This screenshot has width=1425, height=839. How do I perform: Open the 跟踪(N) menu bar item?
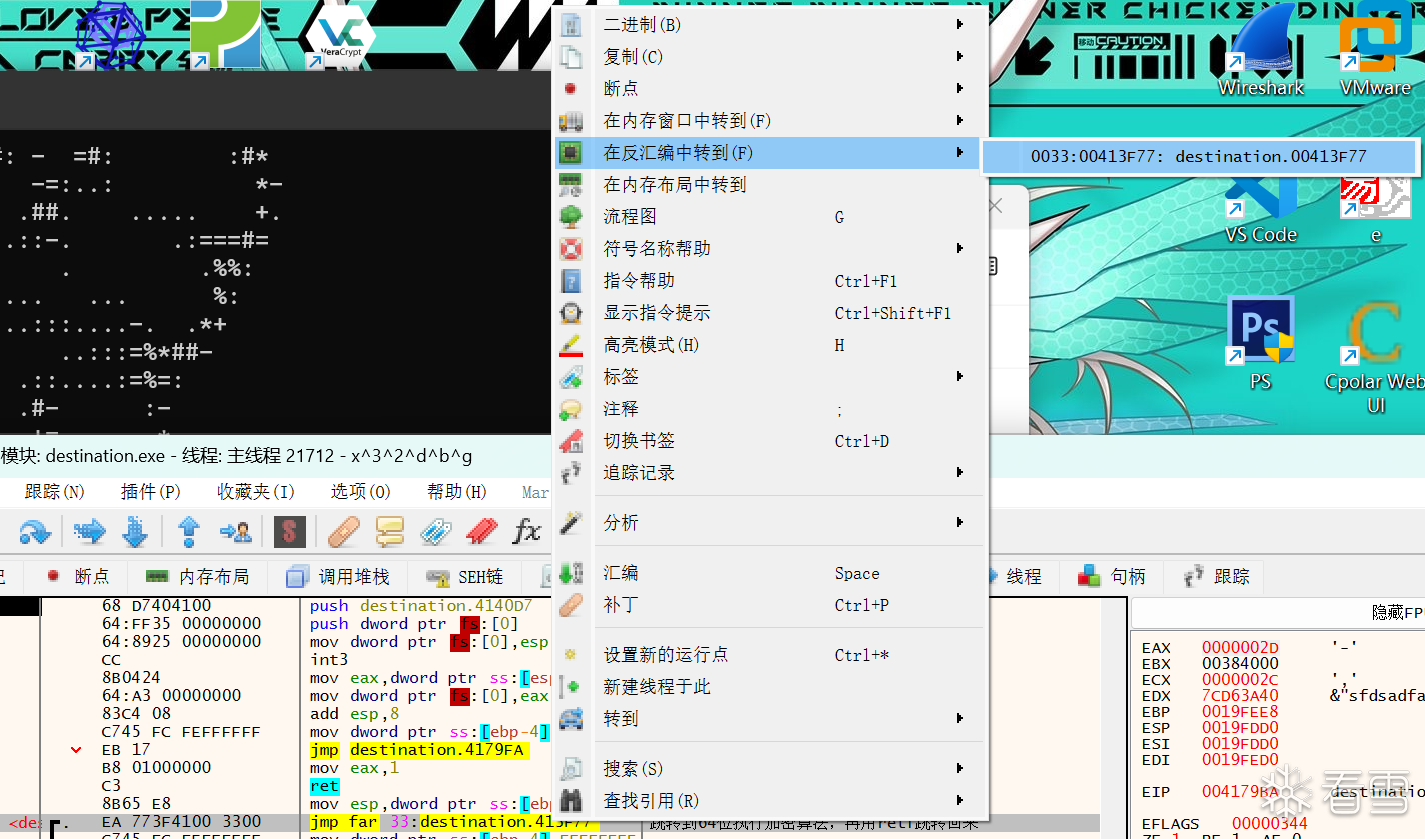[55, 492]
